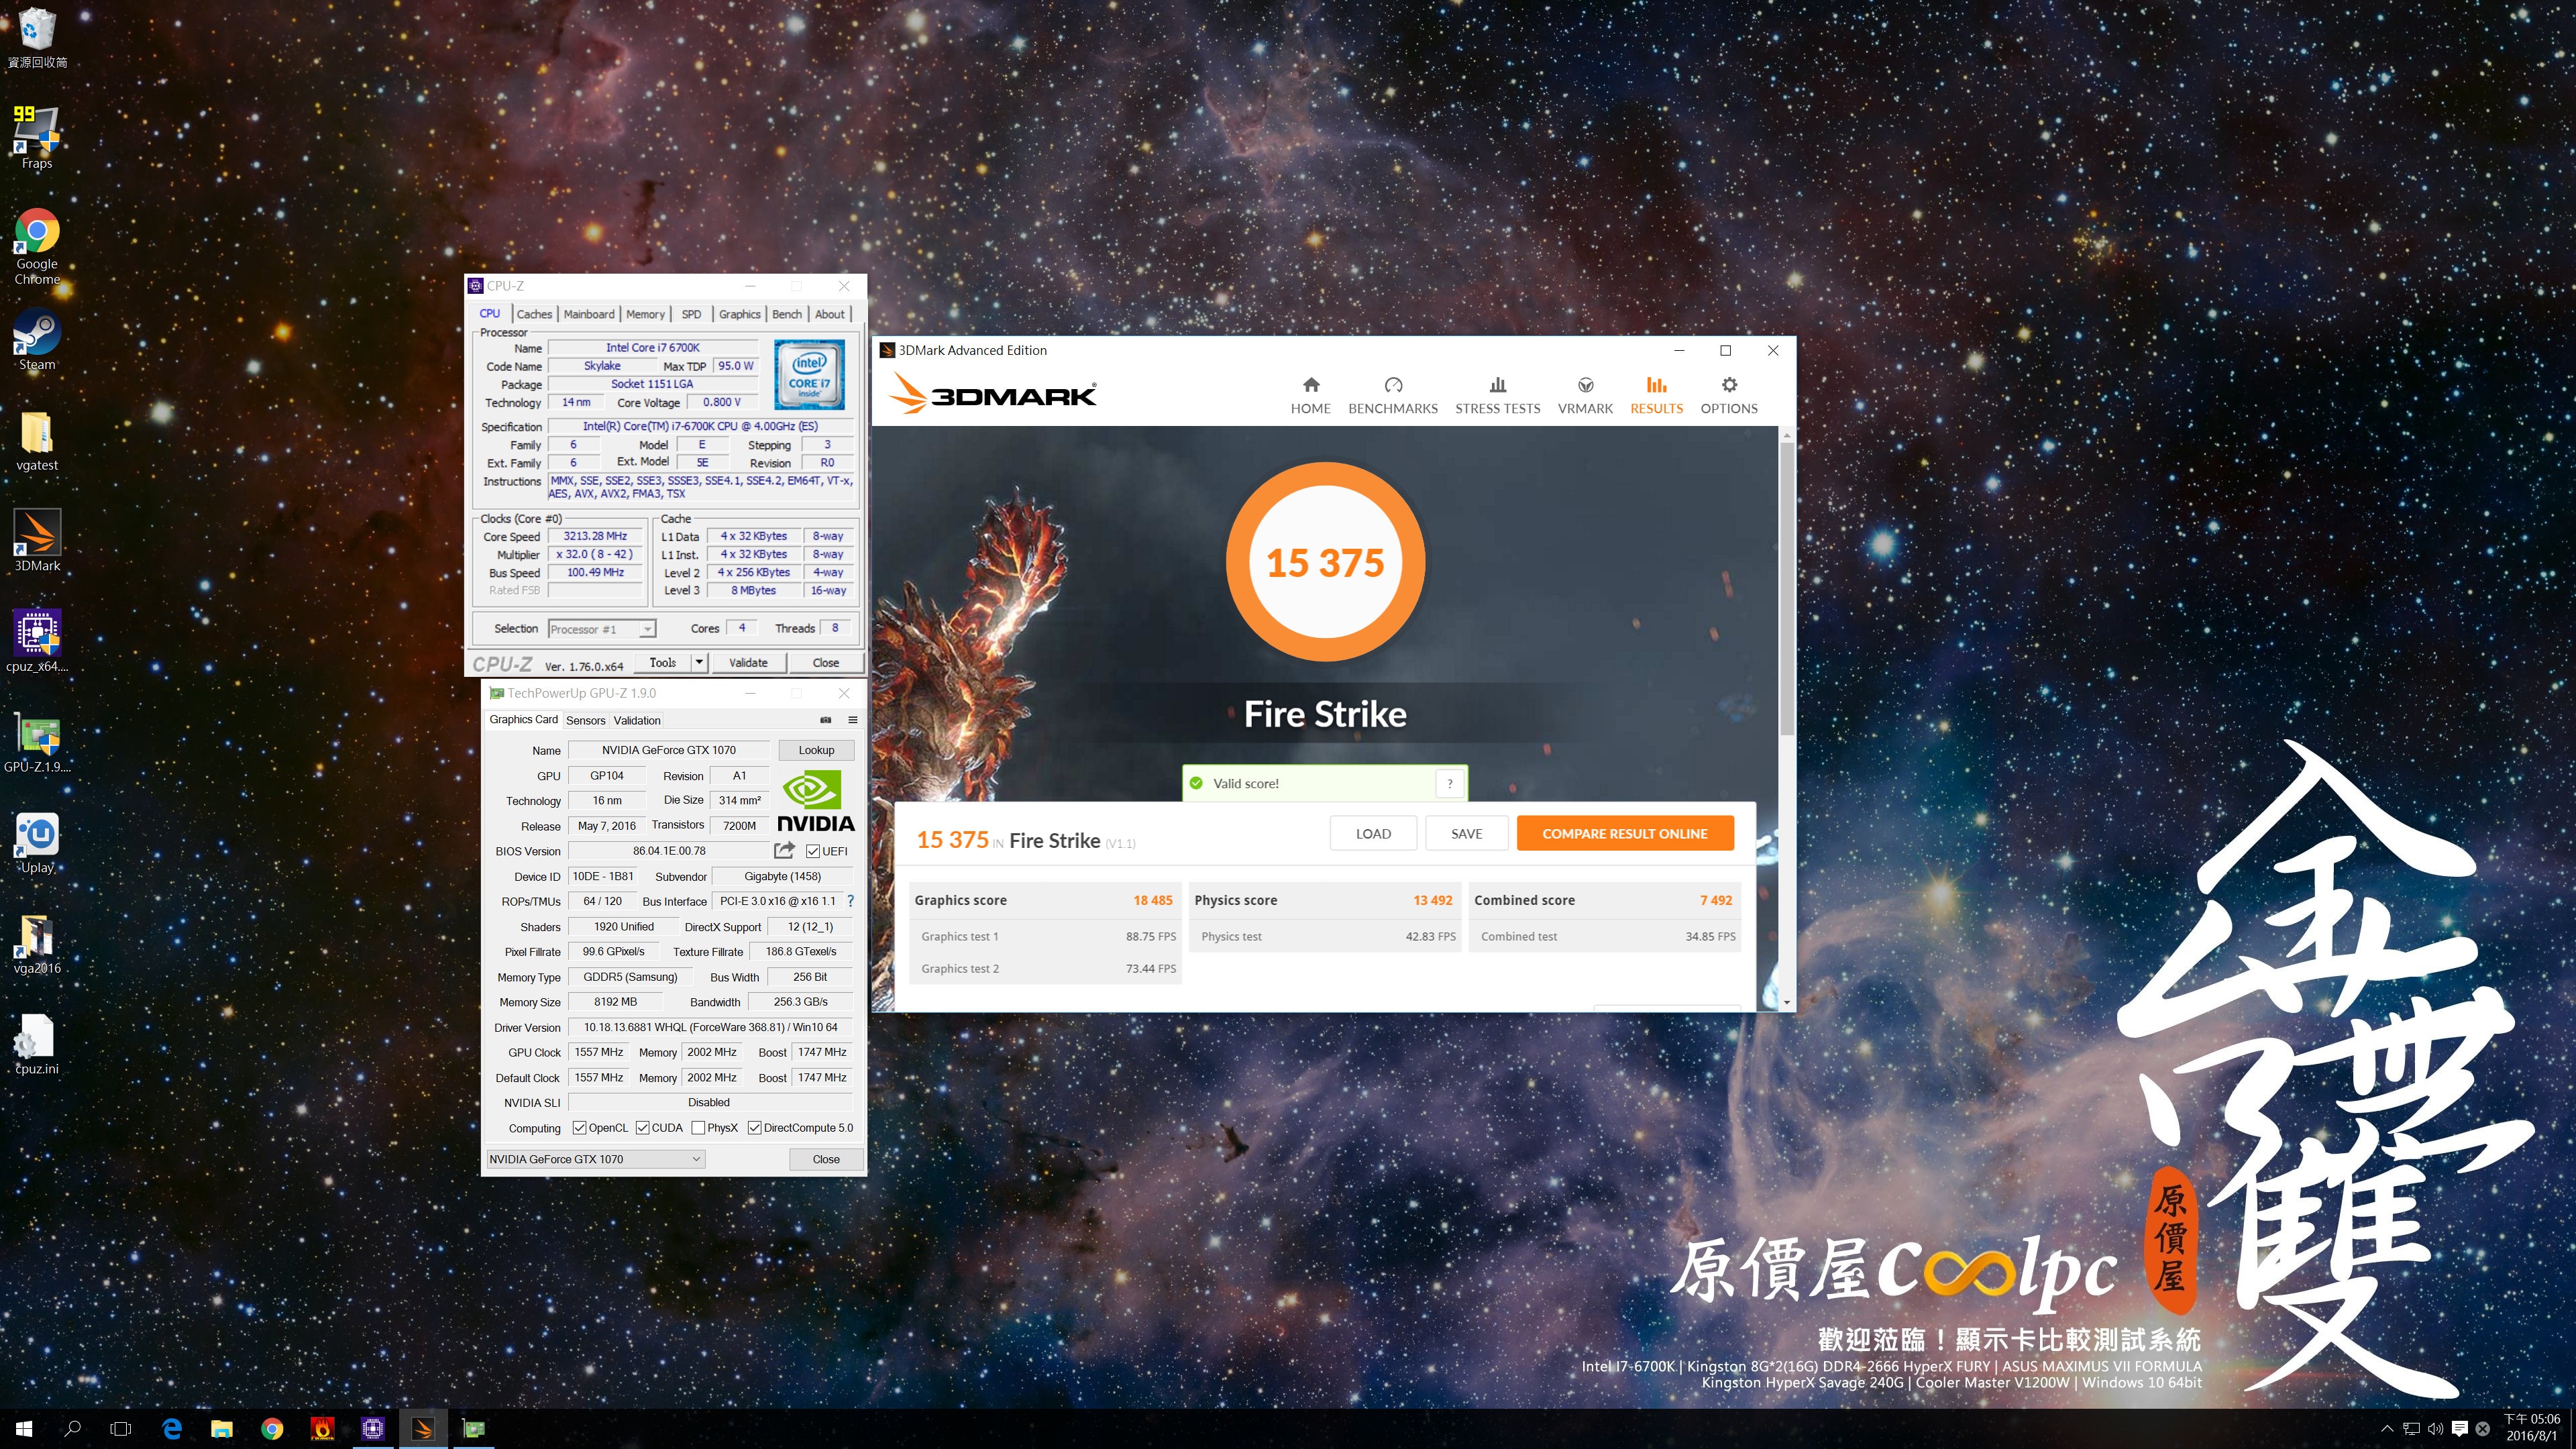
Task: Open Microsoft Edge from taskbar
Action: [x=172, y=1429]
